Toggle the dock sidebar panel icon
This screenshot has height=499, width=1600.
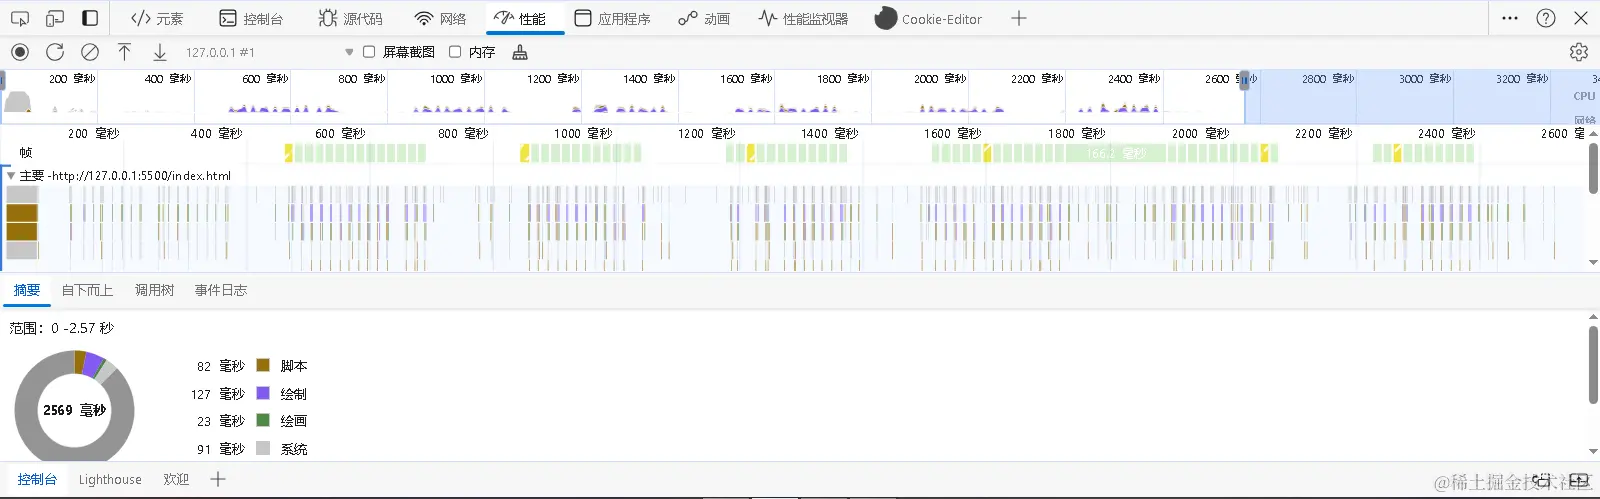(x=90, y=18)
